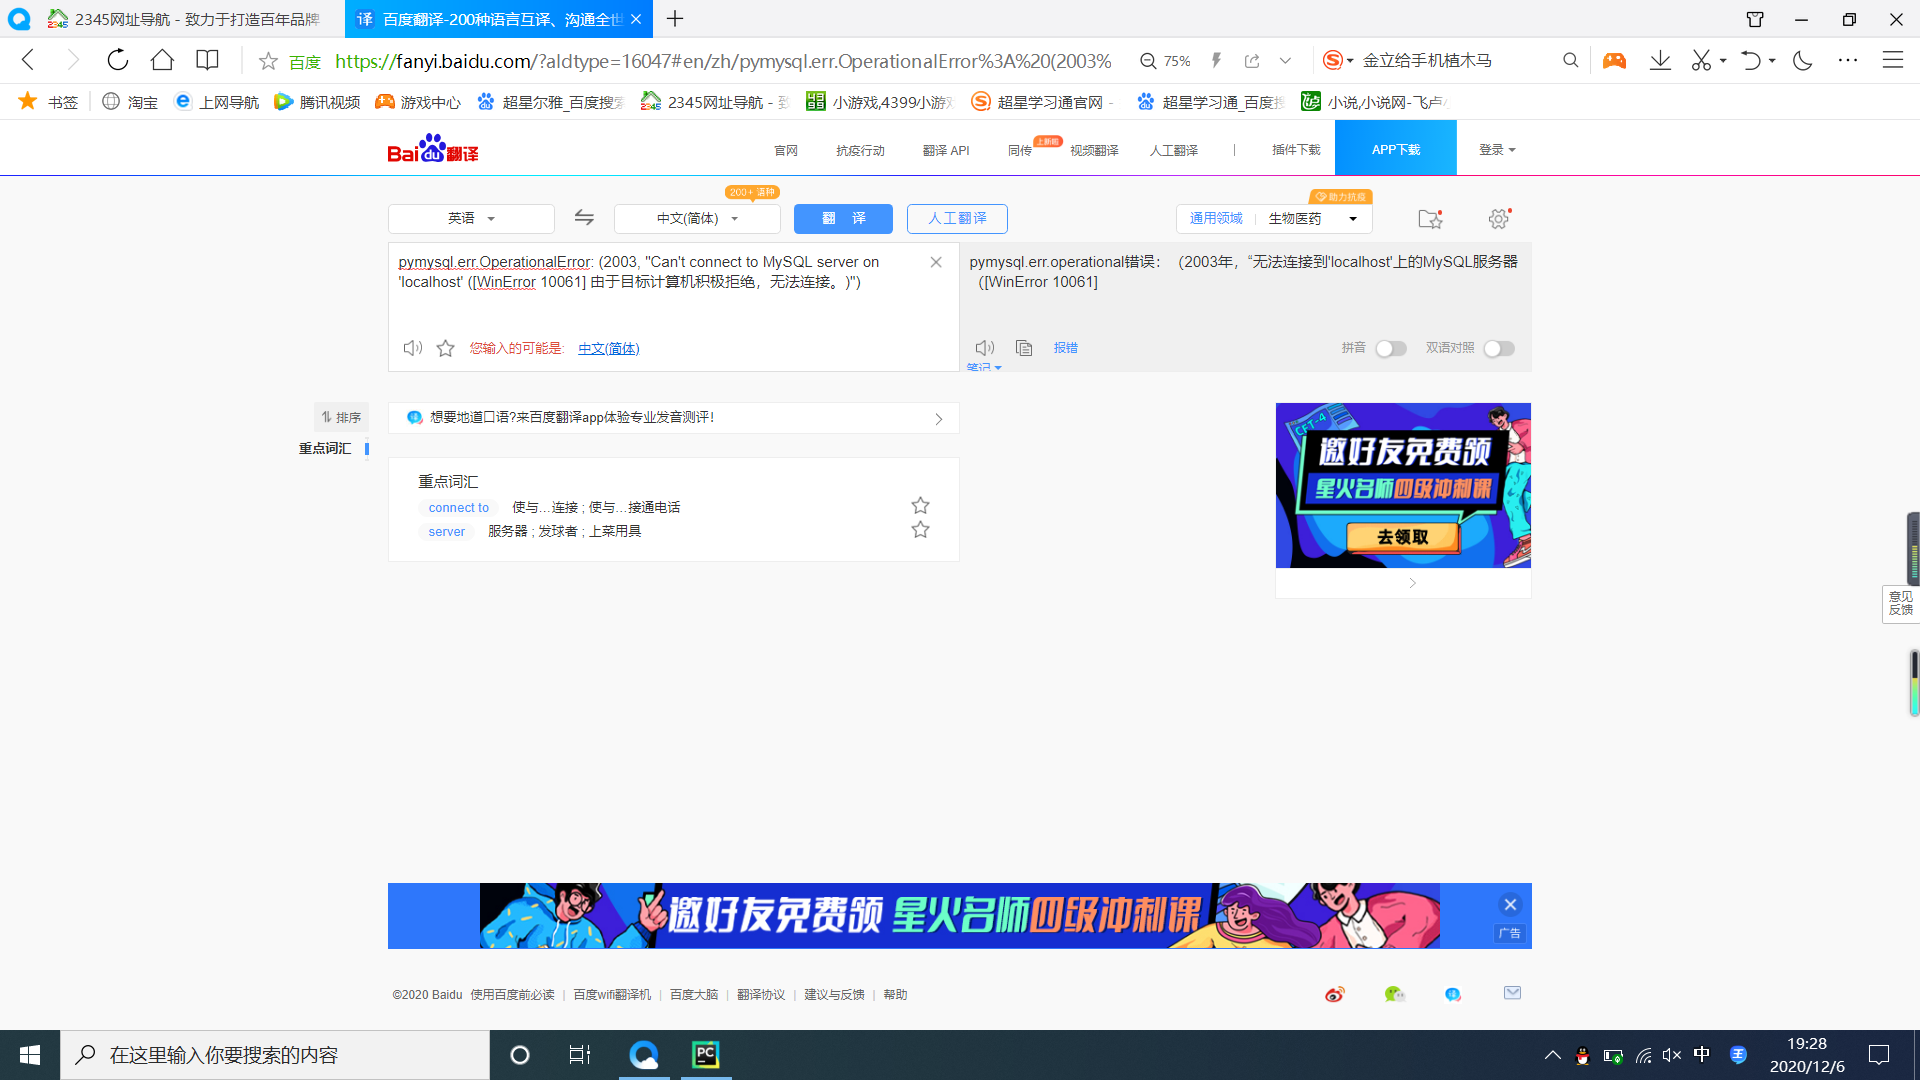
Task: Open translation settings gear icon
Action: coord(1498,219)
